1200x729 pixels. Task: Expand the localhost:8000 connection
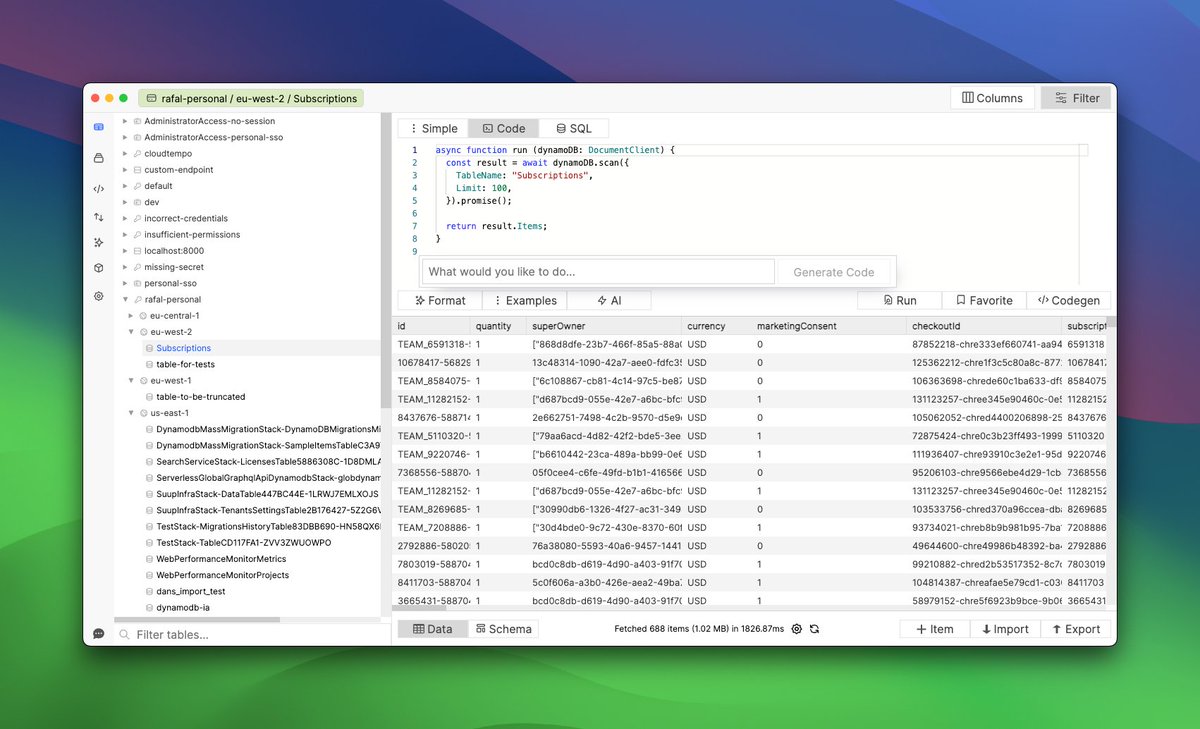(x=125, y=251)
